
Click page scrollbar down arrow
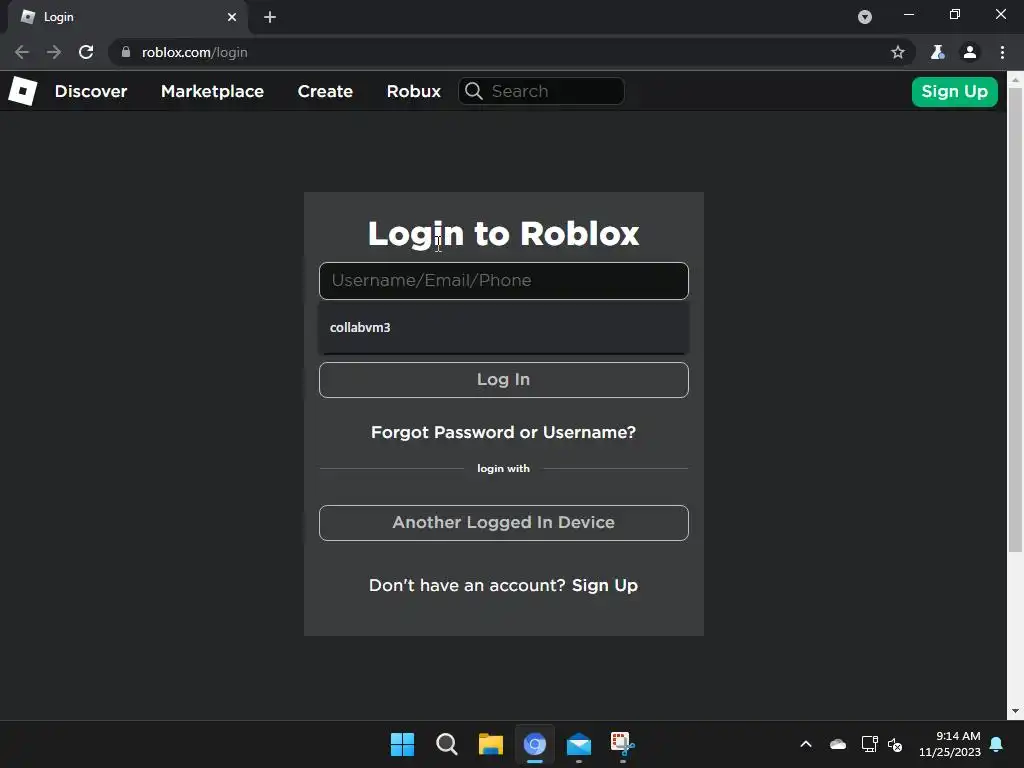pos(1016,711)
